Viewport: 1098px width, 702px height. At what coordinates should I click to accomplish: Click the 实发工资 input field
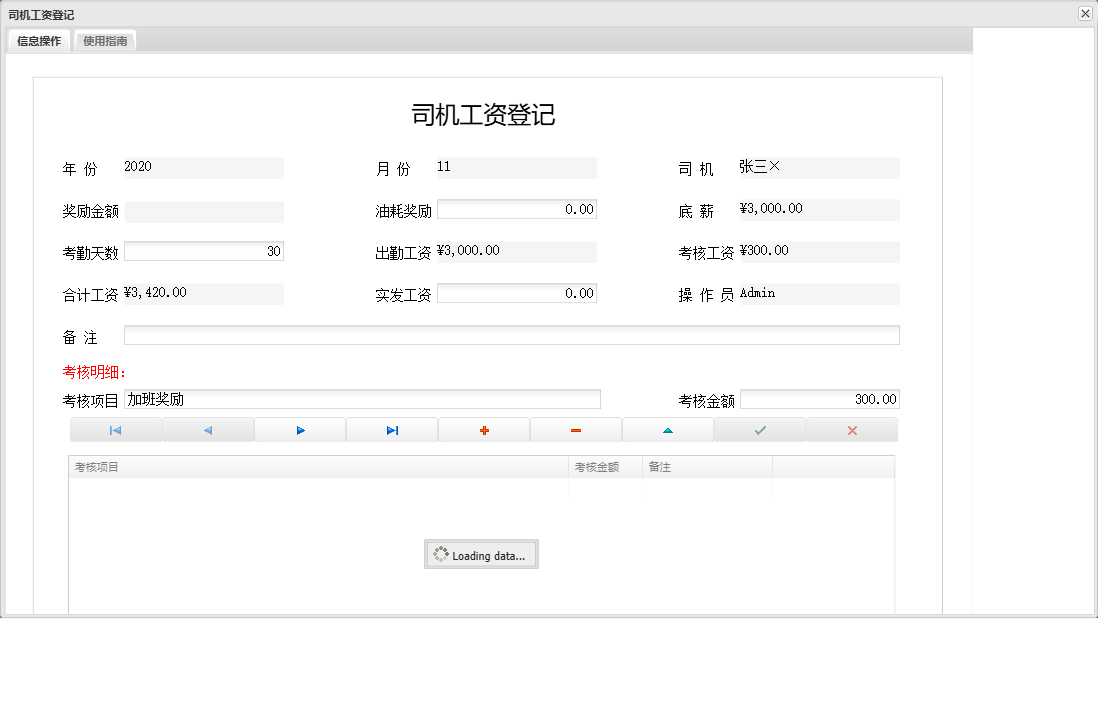[x=516, y=292]
